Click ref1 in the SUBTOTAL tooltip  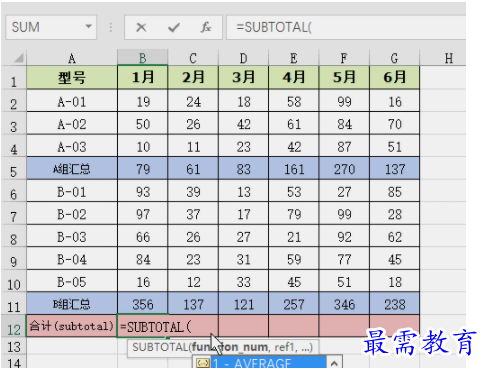click(285, 347)
